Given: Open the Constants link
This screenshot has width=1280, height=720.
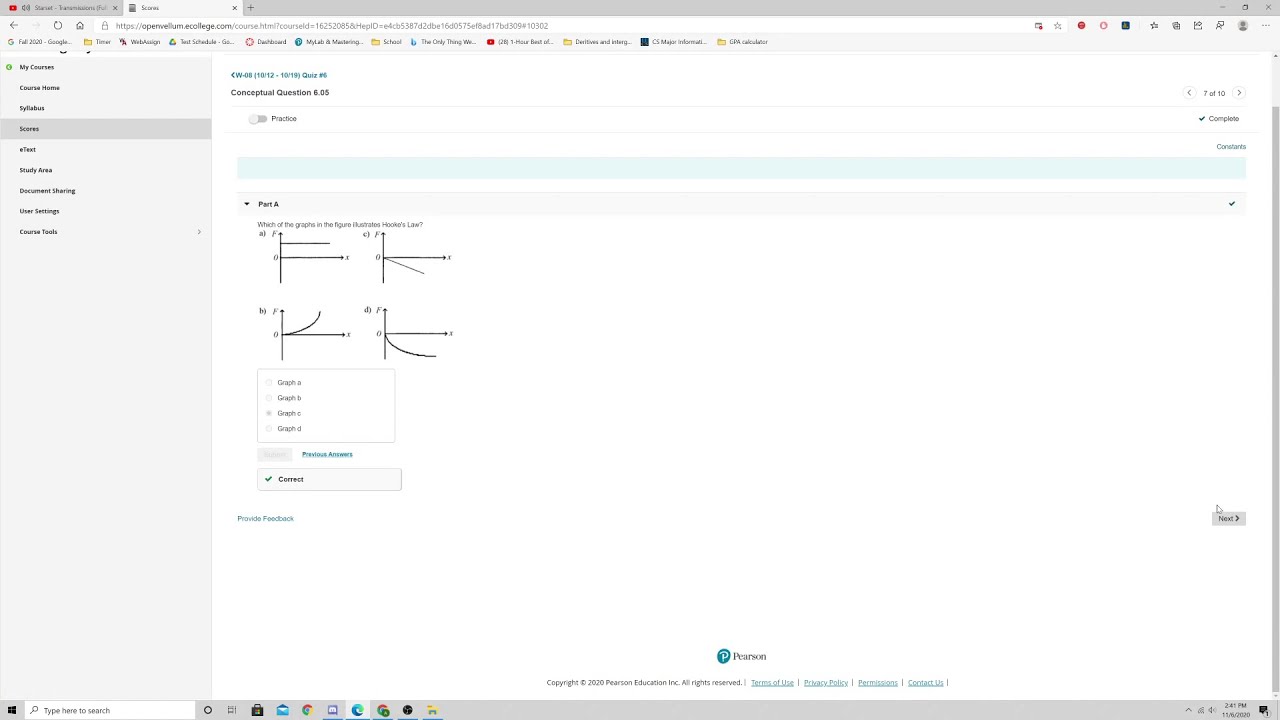Looking at the screenshot, I should point(1231,147).
